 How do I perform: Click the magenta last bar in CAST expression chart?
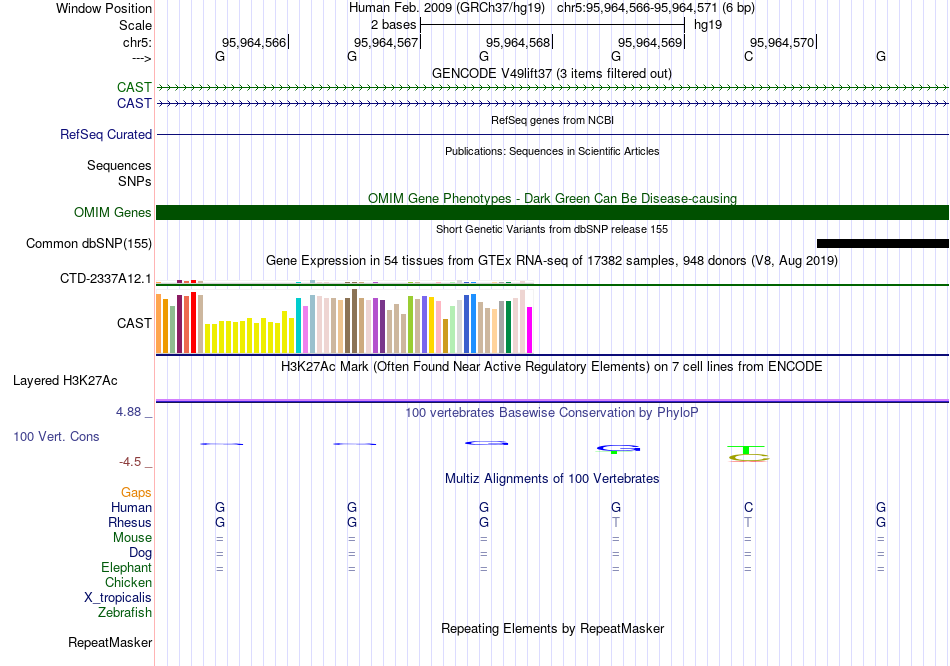tap(529, 330)
